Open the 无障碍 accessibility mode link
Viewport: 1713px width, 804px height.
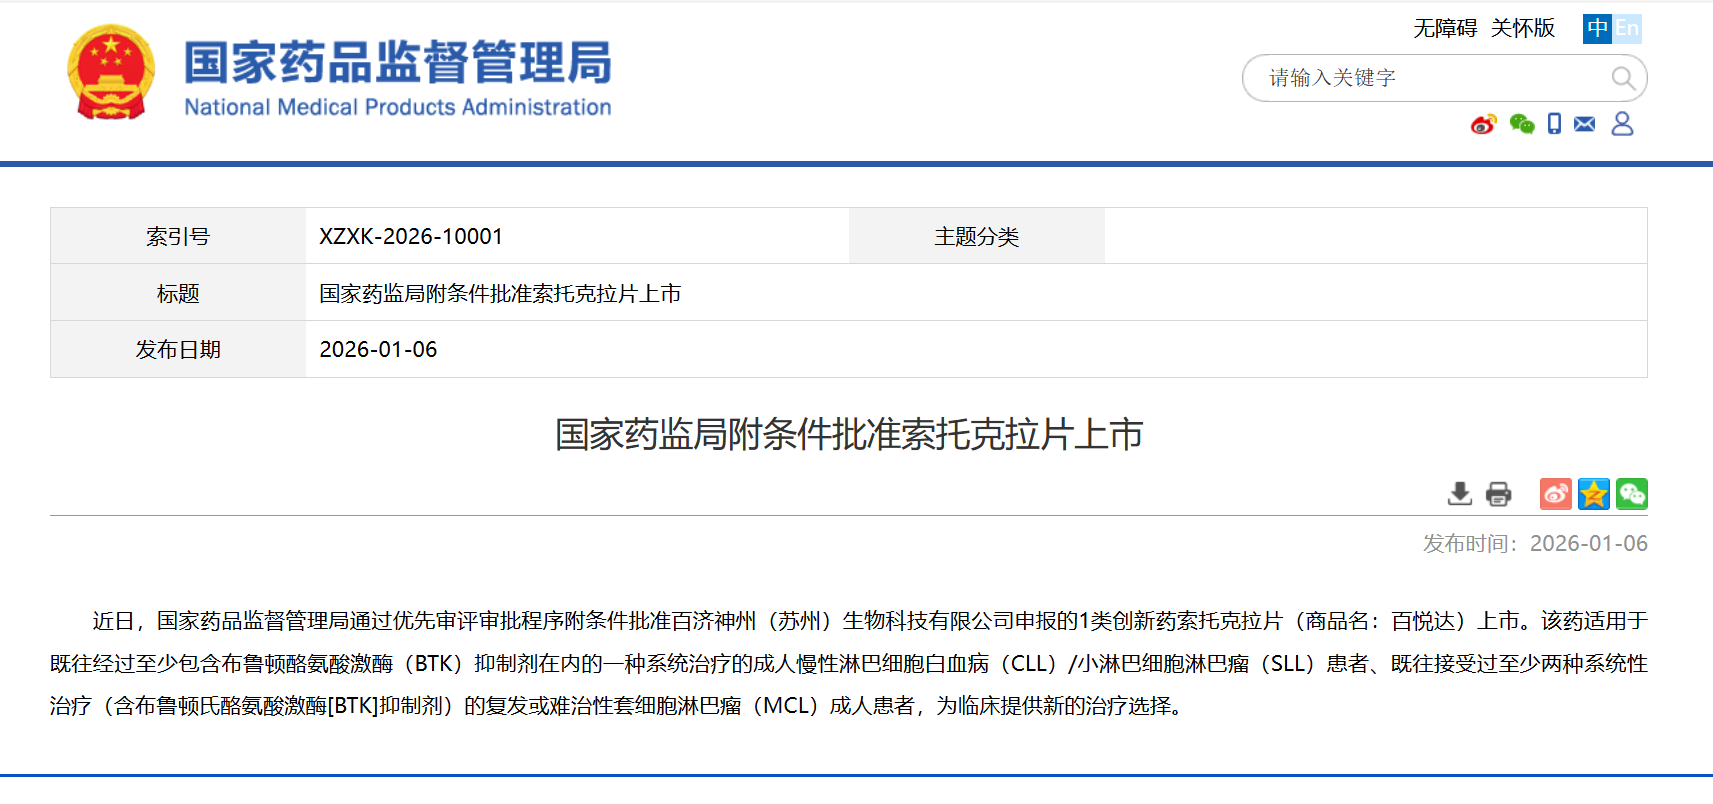tap(1444, 28)
